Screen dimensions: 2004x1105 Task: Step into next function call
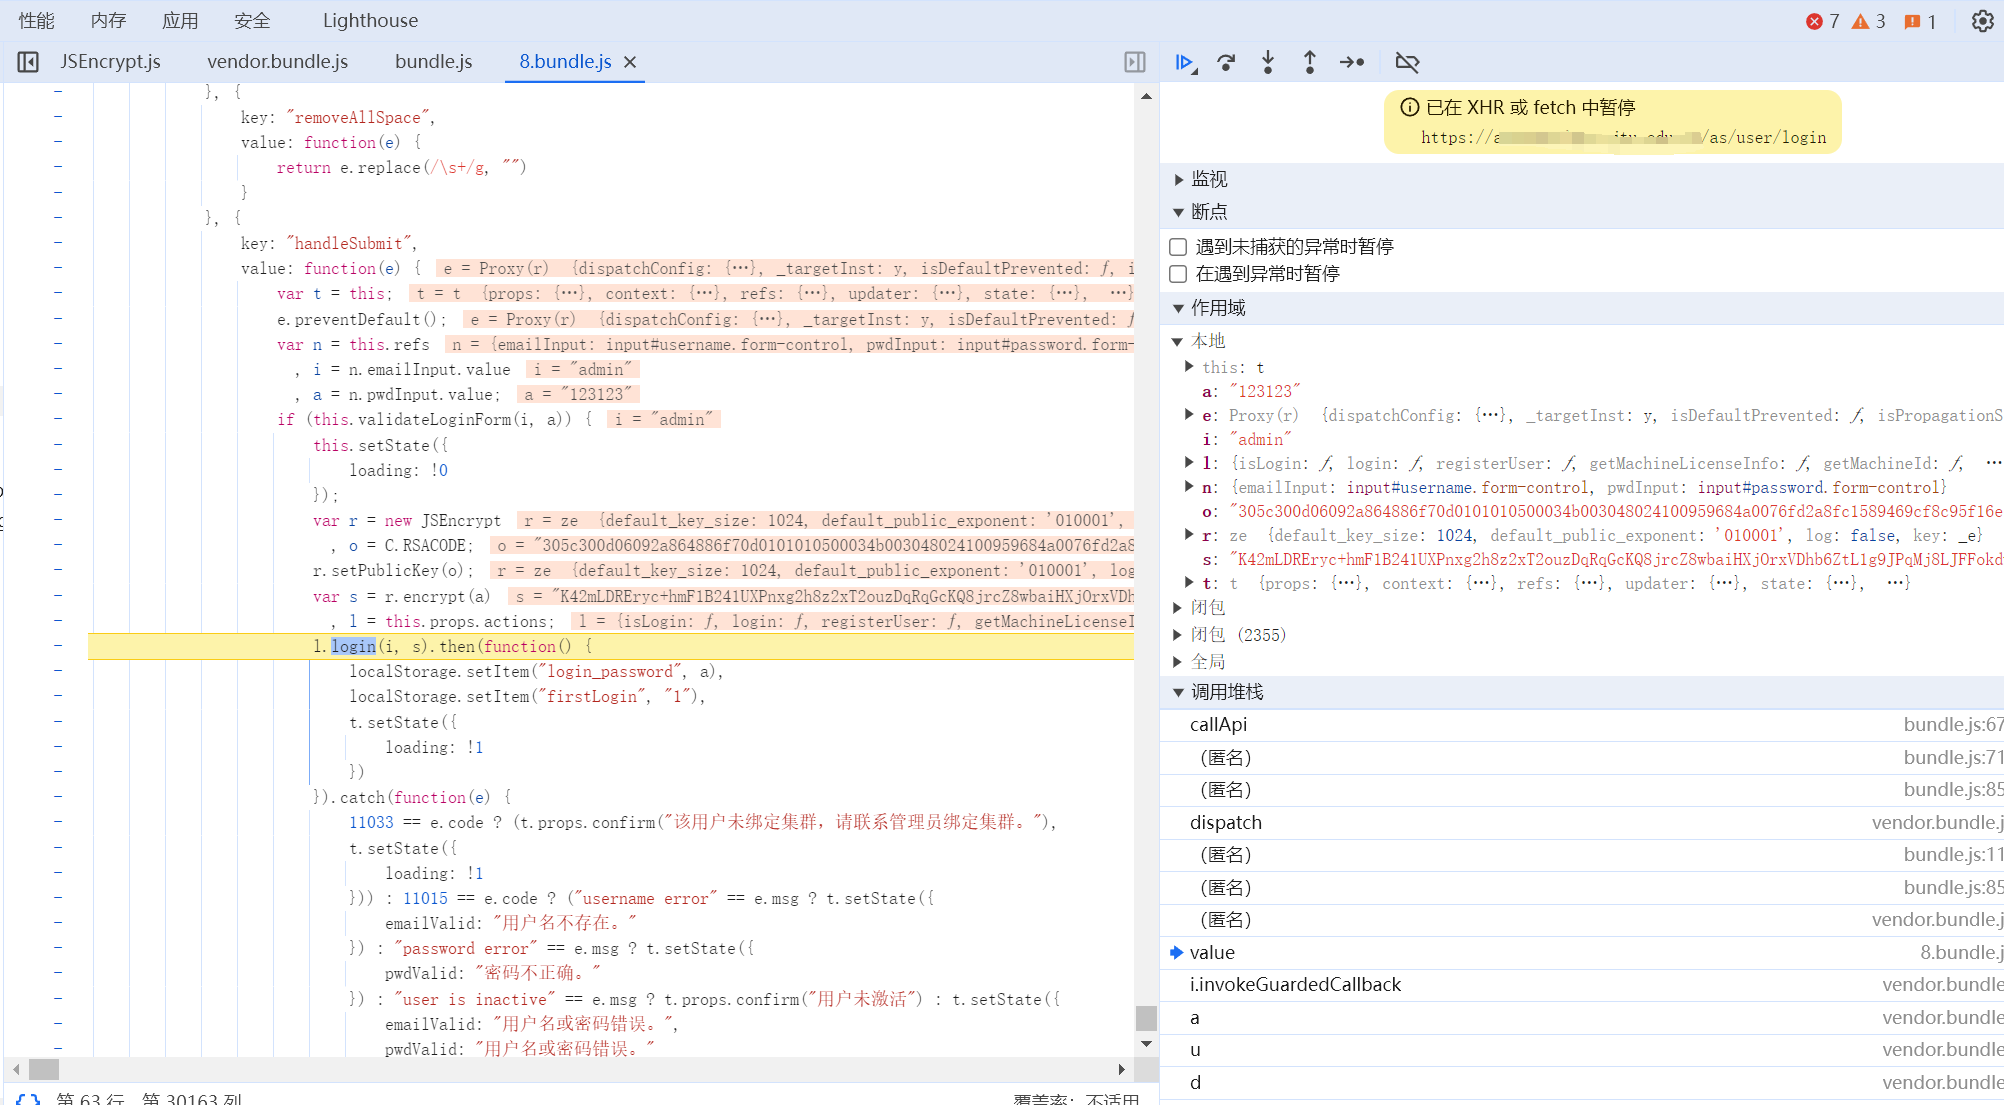[1268, 62]
